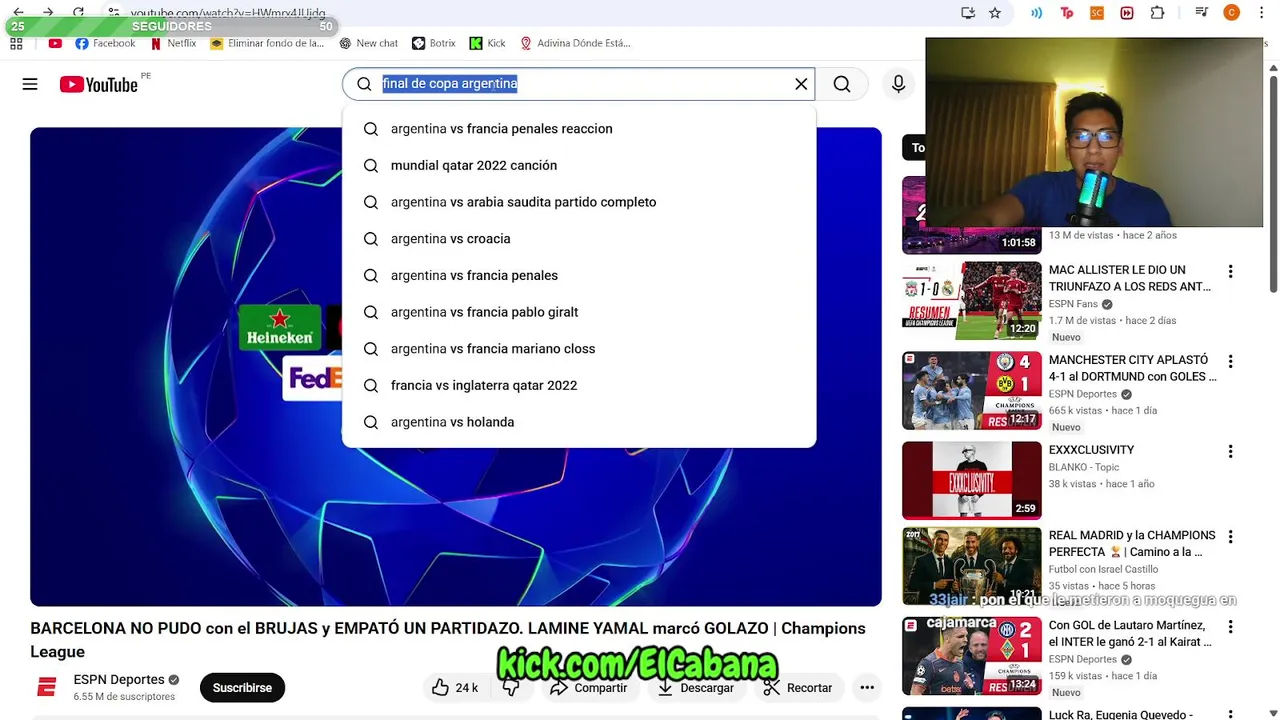
Task: Click the Descargar download button
Action: pos(695,688)
